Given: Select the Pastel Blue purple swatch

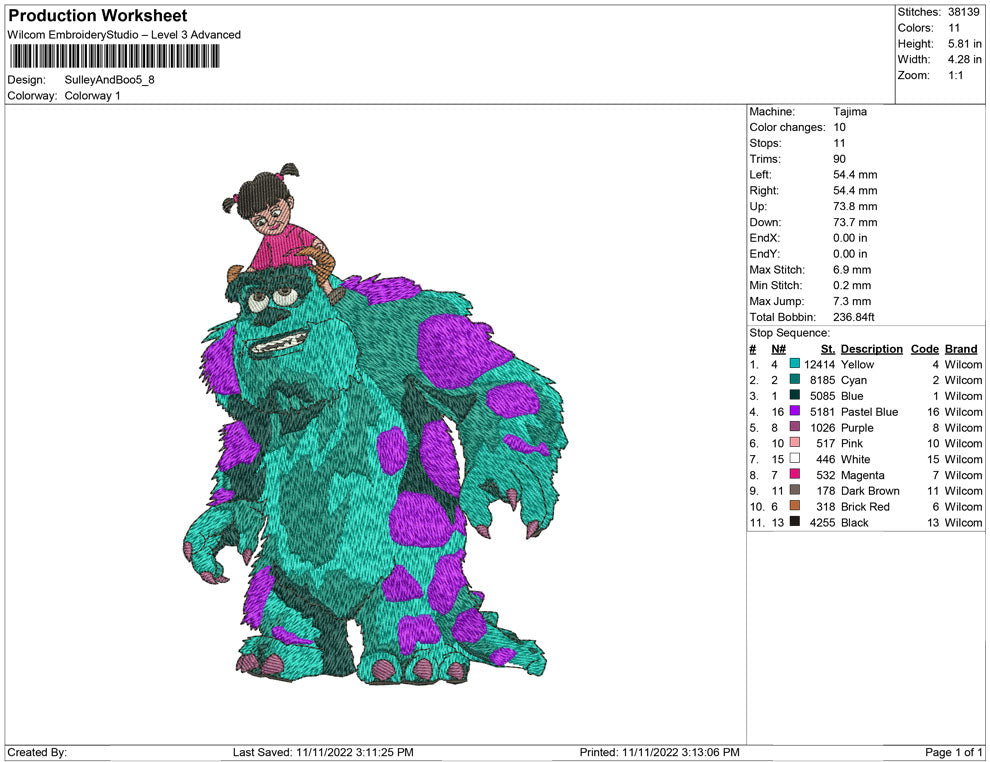Looking at the screenshot, I should pyautogui.click(x=795, y=411).
